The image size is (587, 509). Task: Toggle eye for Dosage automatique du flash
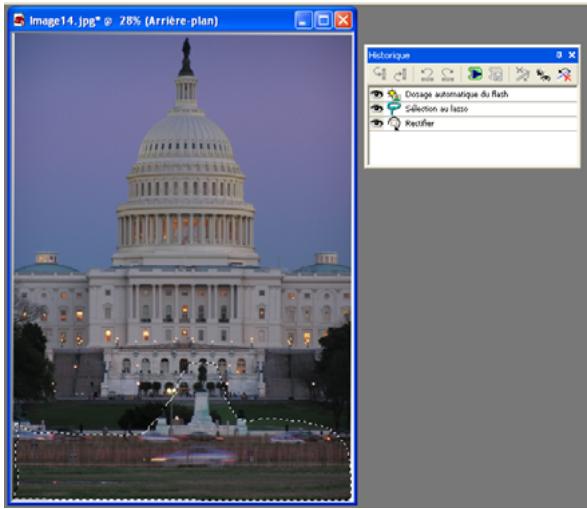[x=377, y=94]
